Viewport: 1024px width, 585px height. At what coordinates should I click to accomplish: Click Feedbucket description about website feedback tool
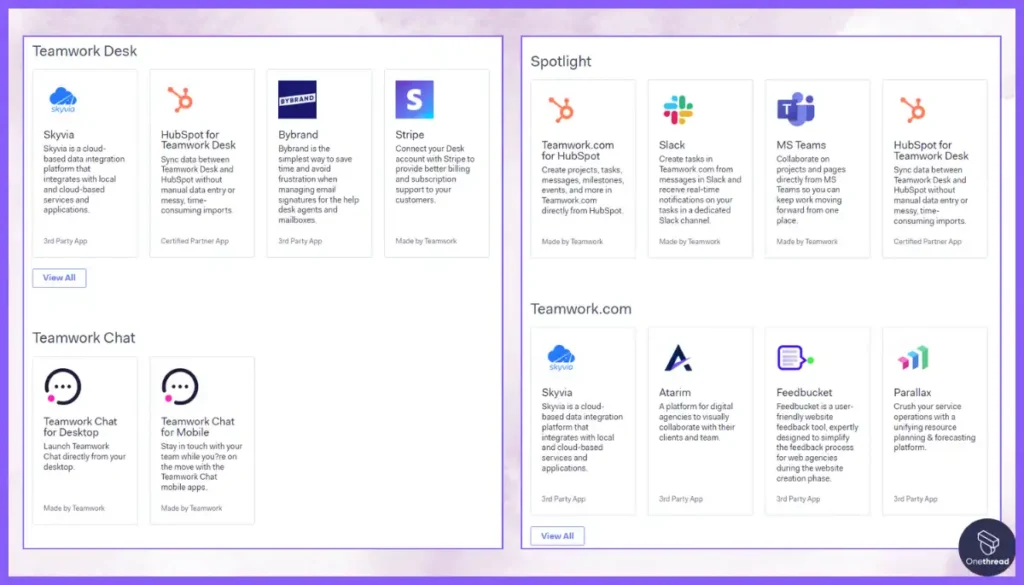817,442
